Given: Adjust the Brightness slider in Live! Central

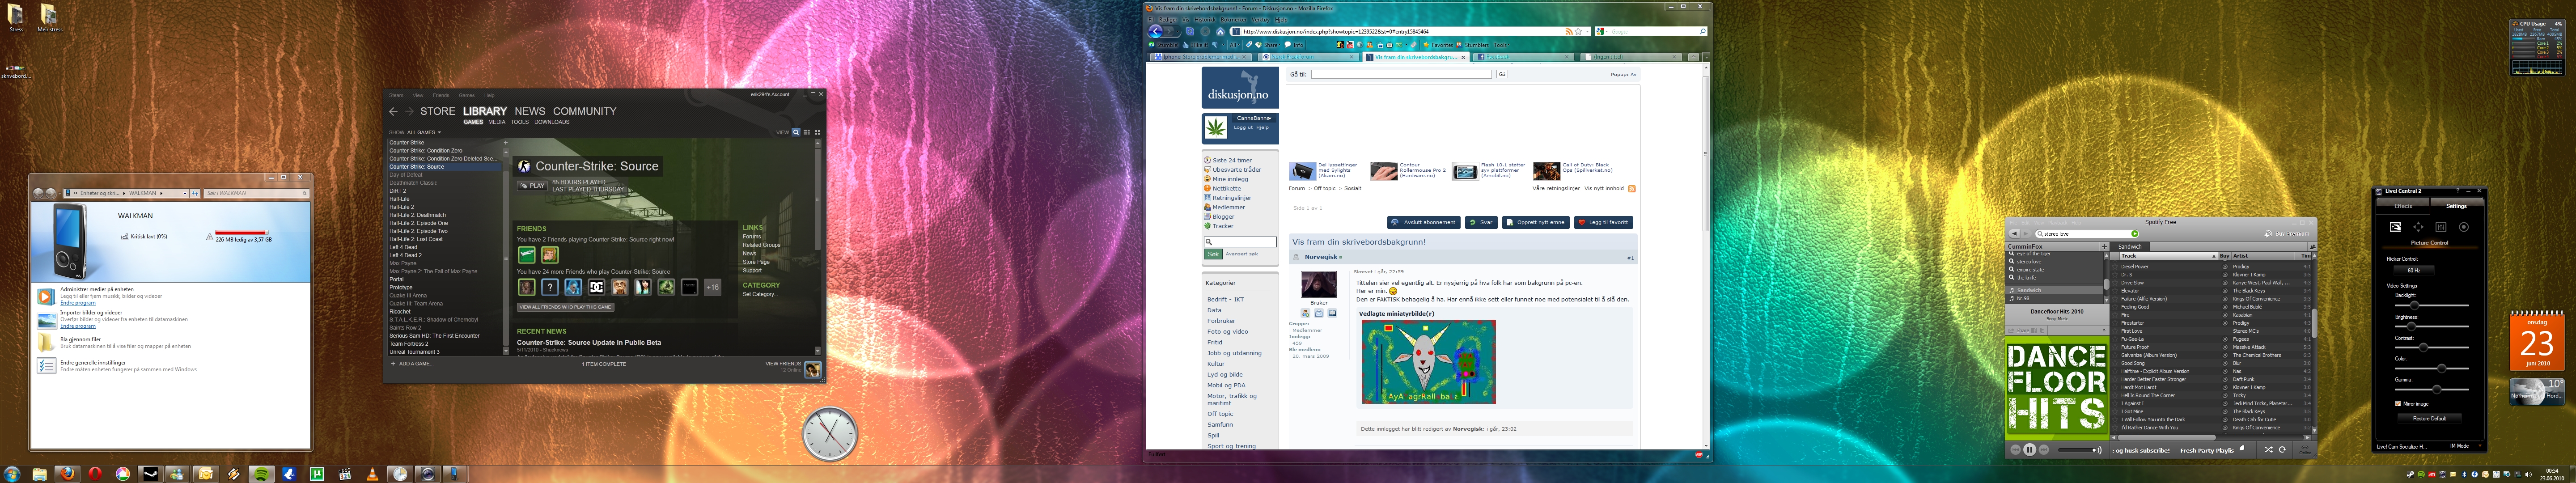Looking at the screenshot, I should 2433,326.
